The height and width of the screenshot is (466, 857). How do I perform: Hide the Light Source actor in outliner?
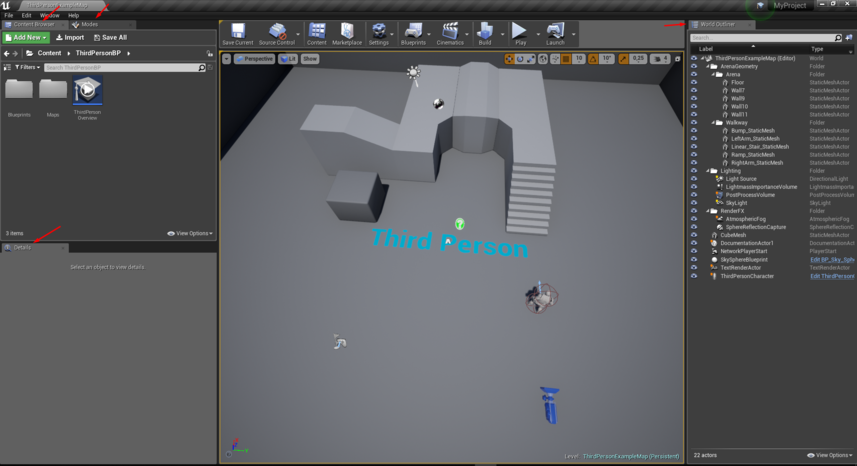(694, 179)
